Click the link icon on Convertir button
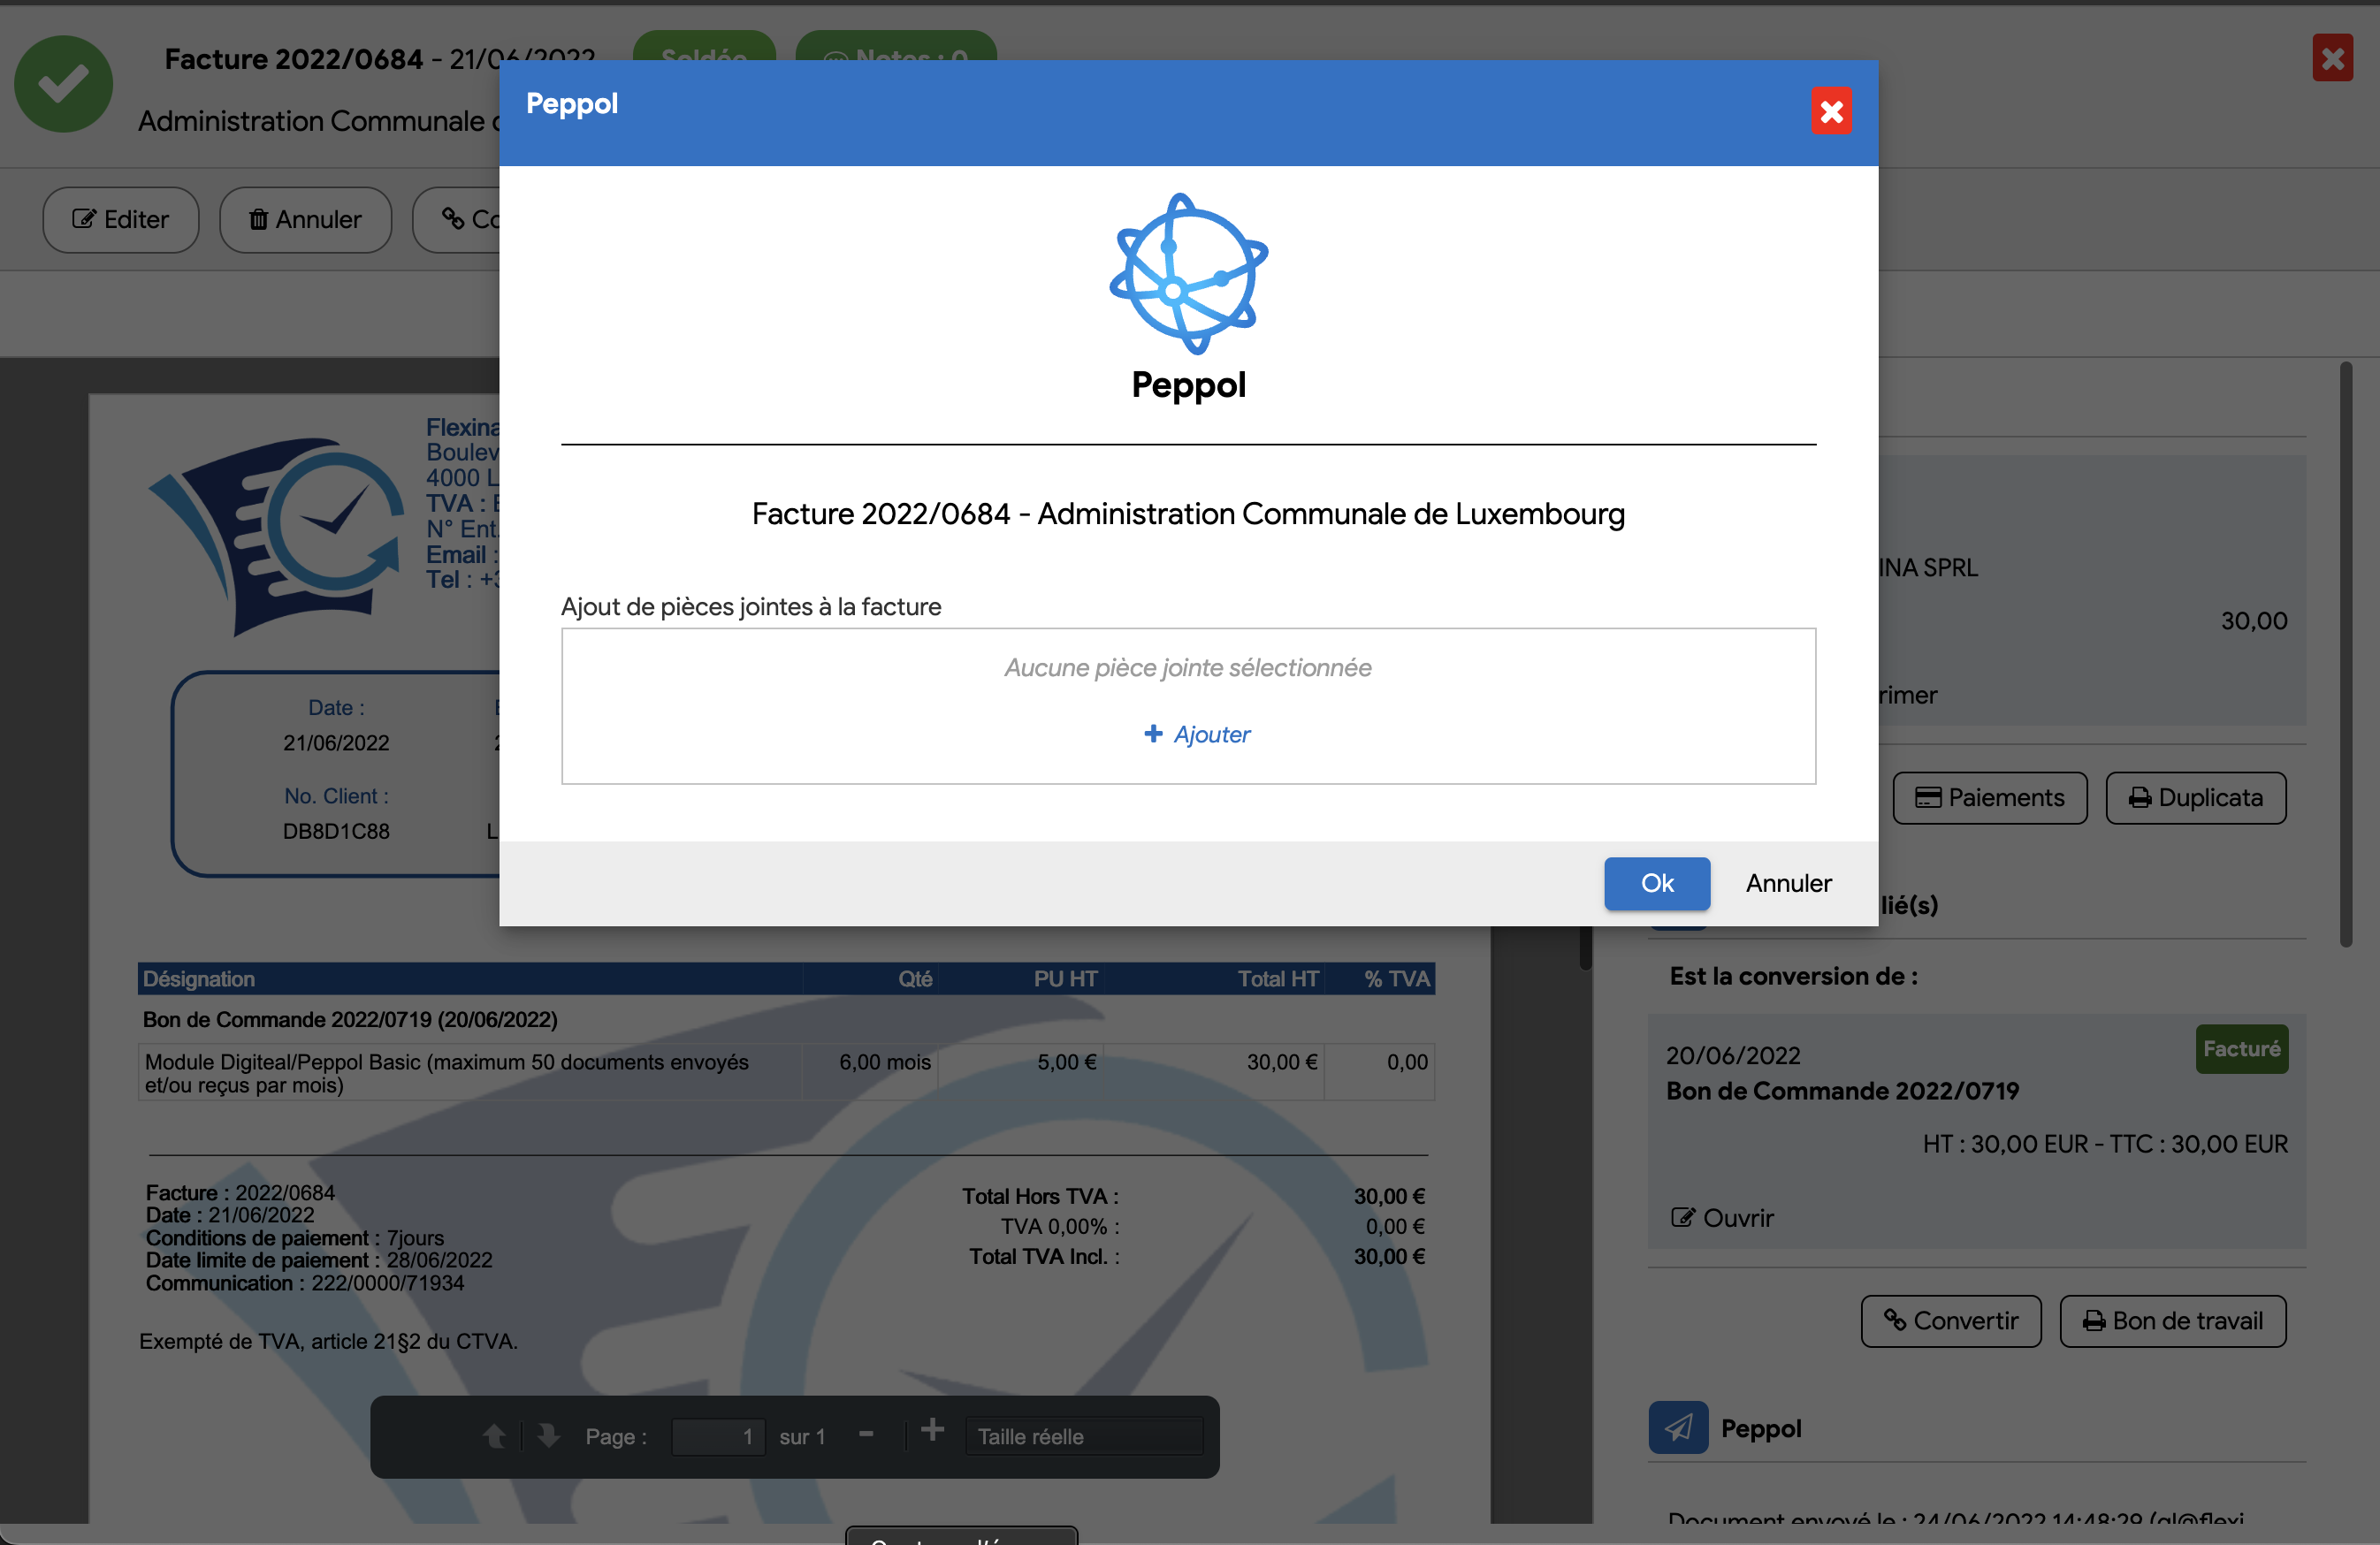2380x1545 pixels. click(1894, 1320)
